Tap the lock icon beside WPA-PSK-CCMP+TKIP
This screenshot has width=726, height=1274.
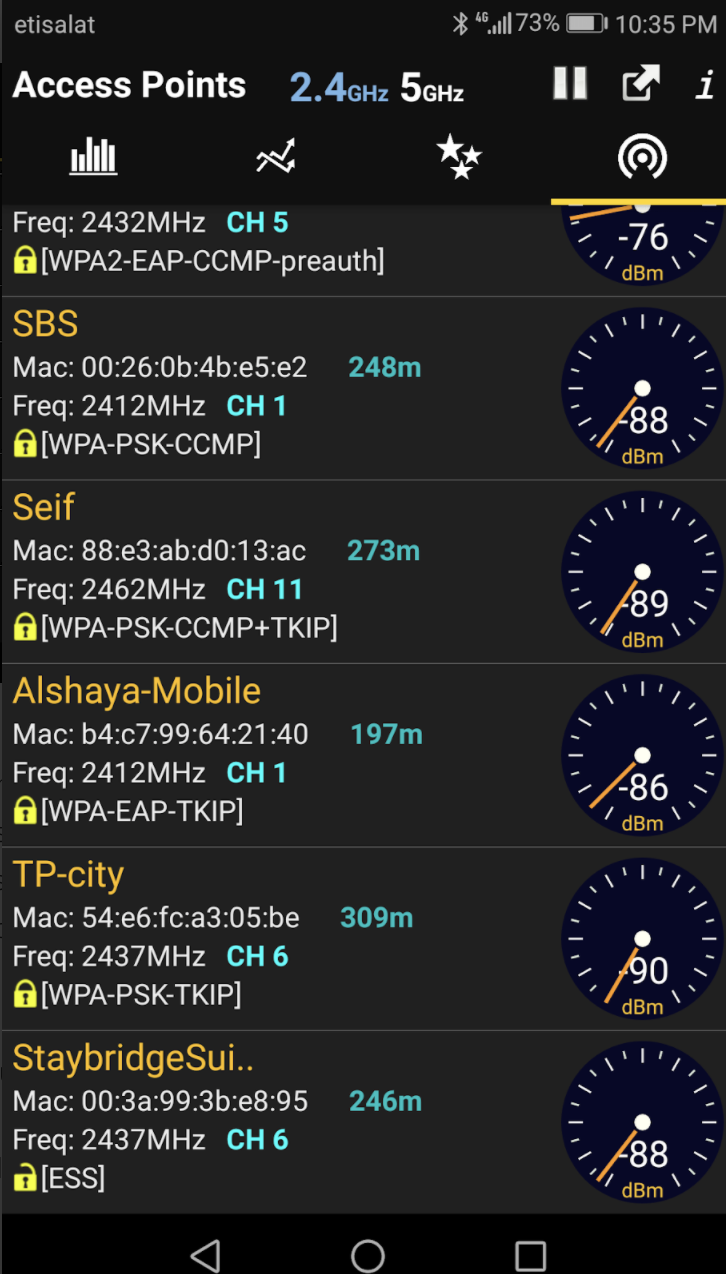tap(25, 628)
